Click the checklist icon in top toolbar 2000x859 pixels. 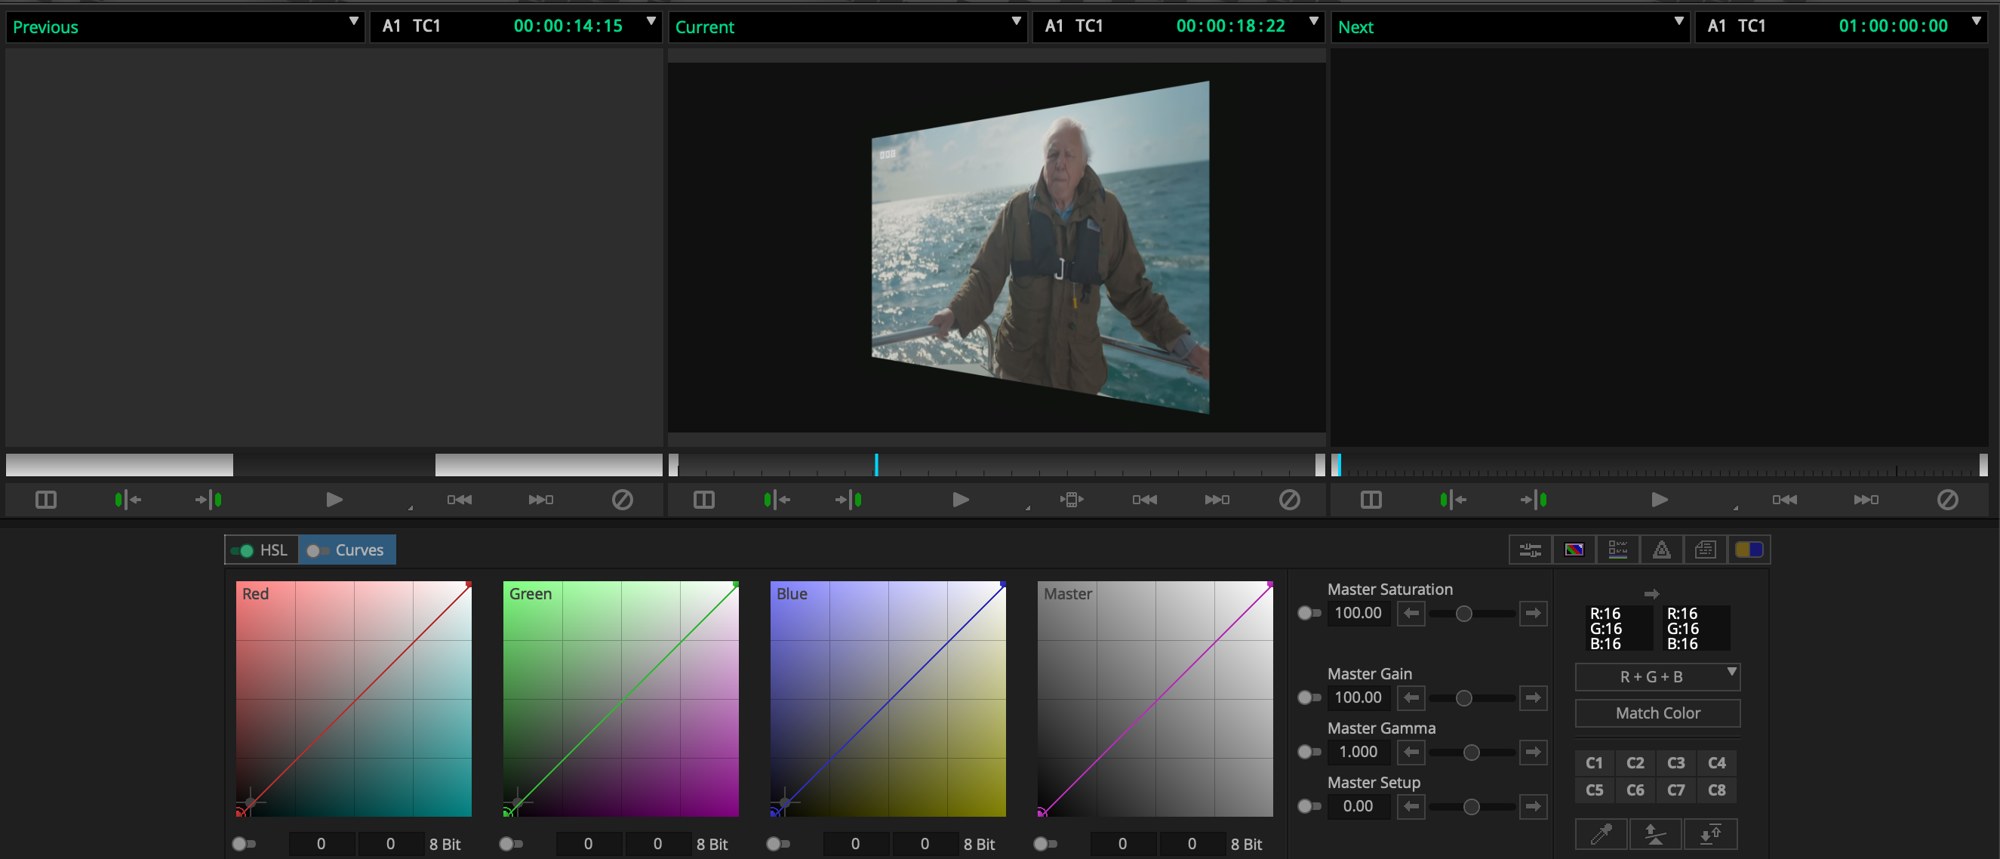click(1618, 549)
